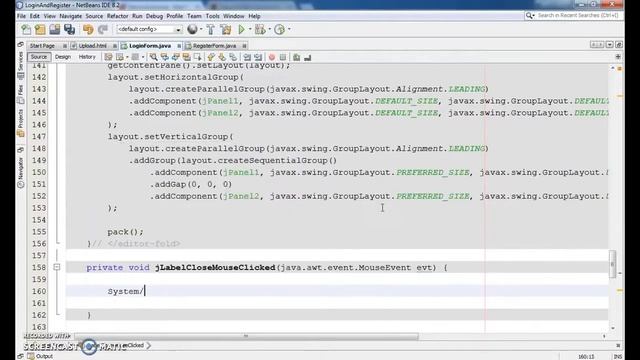This screenshot has width=640, height=360.
Task: Click the Profile Project icon
Action: (279, 29)
